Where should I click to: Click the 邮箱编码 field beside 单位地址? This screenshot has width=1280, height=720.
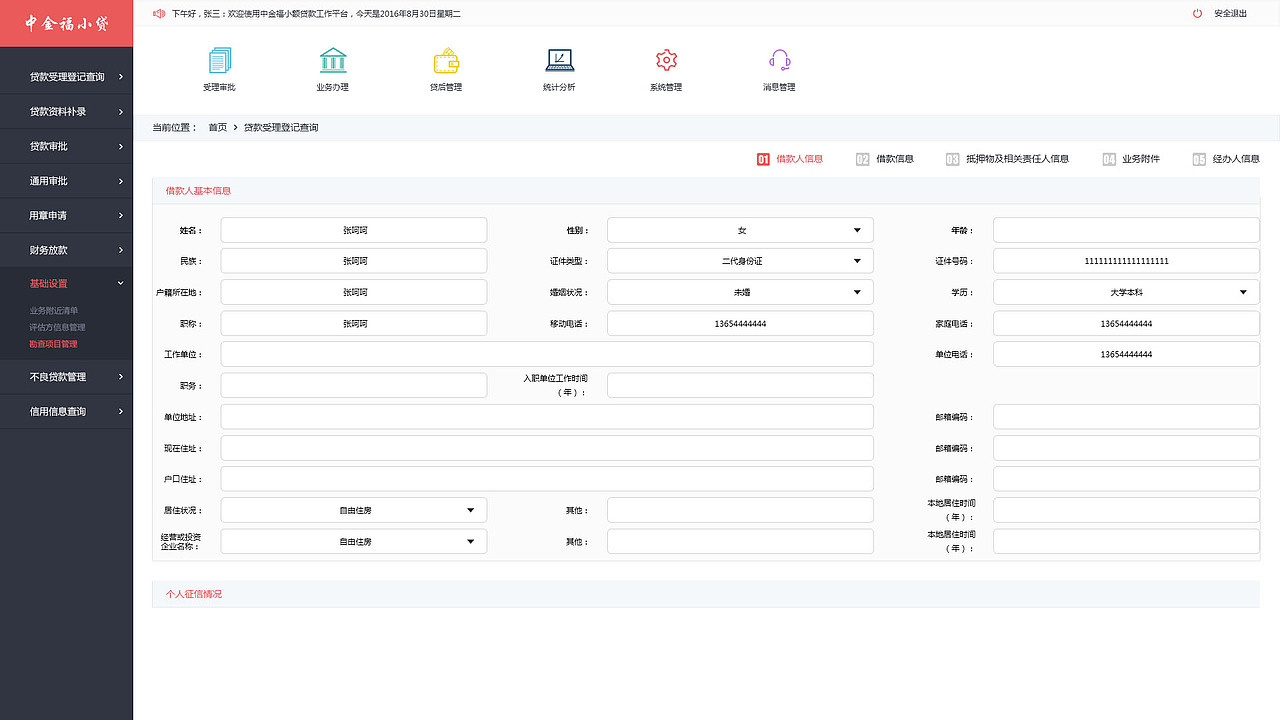tap(1126, 417)
